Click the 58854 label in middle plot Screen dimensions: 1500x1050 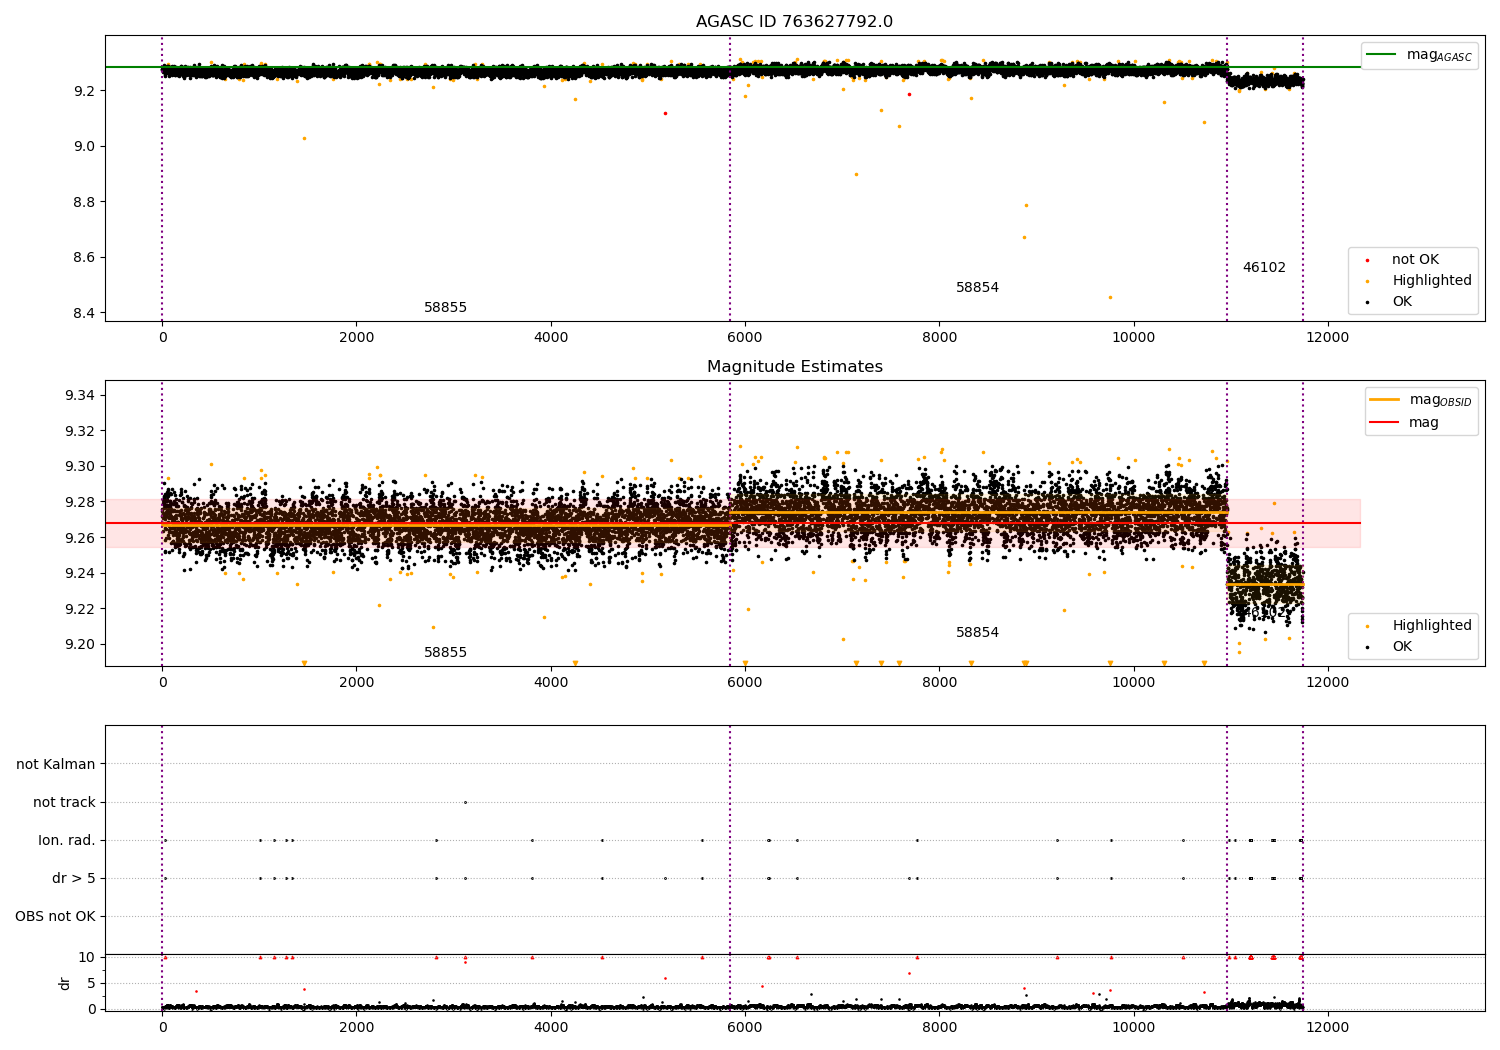click(977, 633)
